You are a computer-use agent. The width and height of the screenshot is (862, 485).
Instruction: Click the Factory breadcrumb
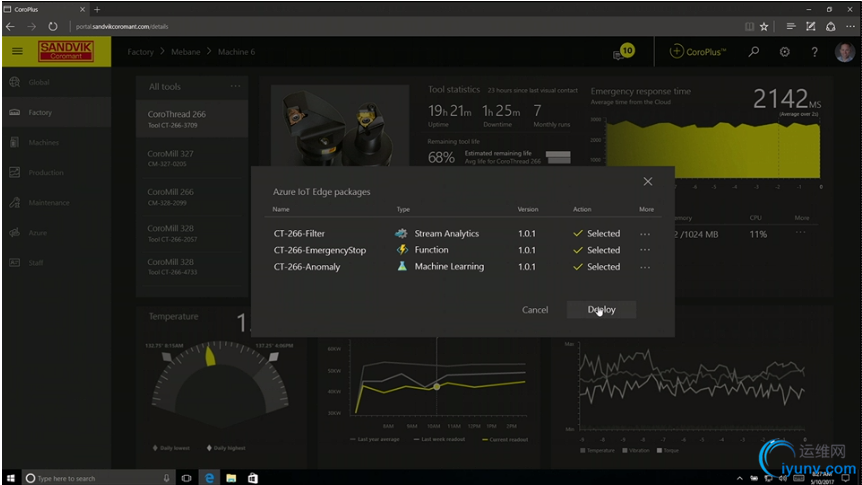point(140,52)
